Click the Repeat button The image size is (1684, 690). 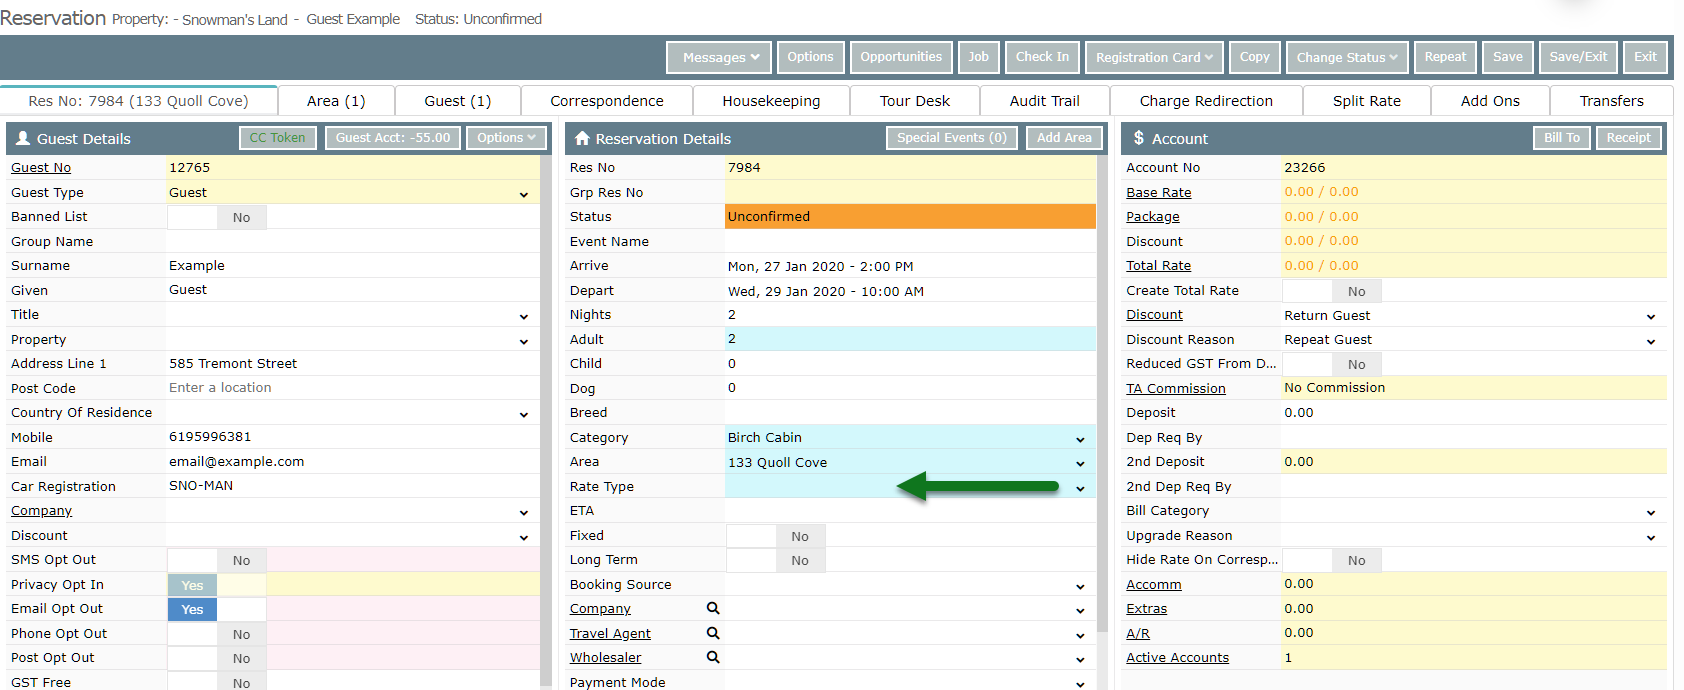[1445, 57]
